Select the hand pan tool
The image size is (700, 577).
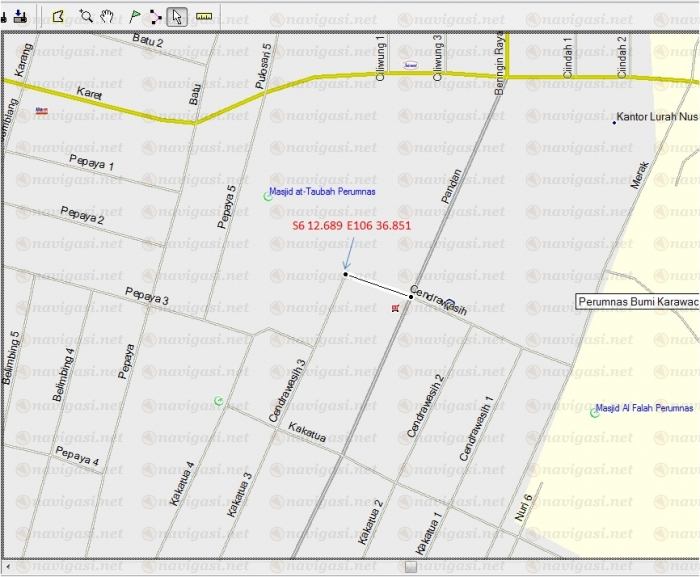pyautogui.click(x=107, y=16)
